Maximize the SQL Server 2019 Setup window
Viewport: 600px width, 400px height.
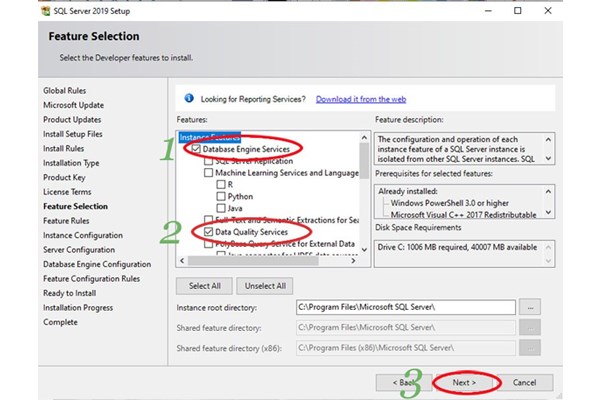[518, 11]
